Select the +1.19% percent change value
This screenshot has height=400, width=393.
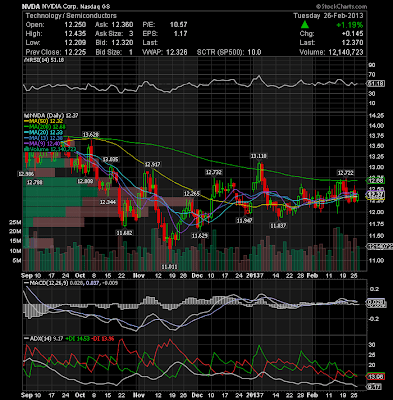pos(350,25)
